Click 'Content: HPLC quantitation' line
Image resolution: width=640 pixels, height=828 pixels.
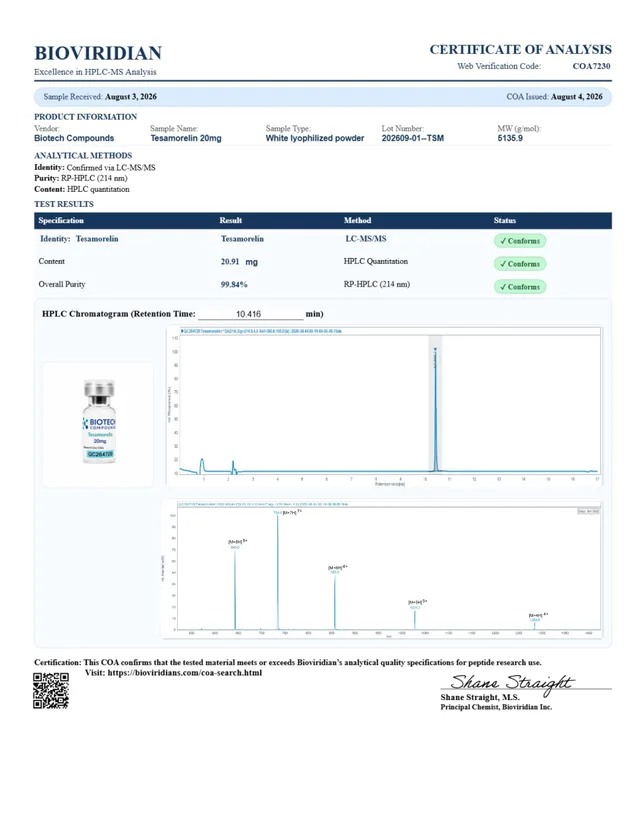(82, 189)
